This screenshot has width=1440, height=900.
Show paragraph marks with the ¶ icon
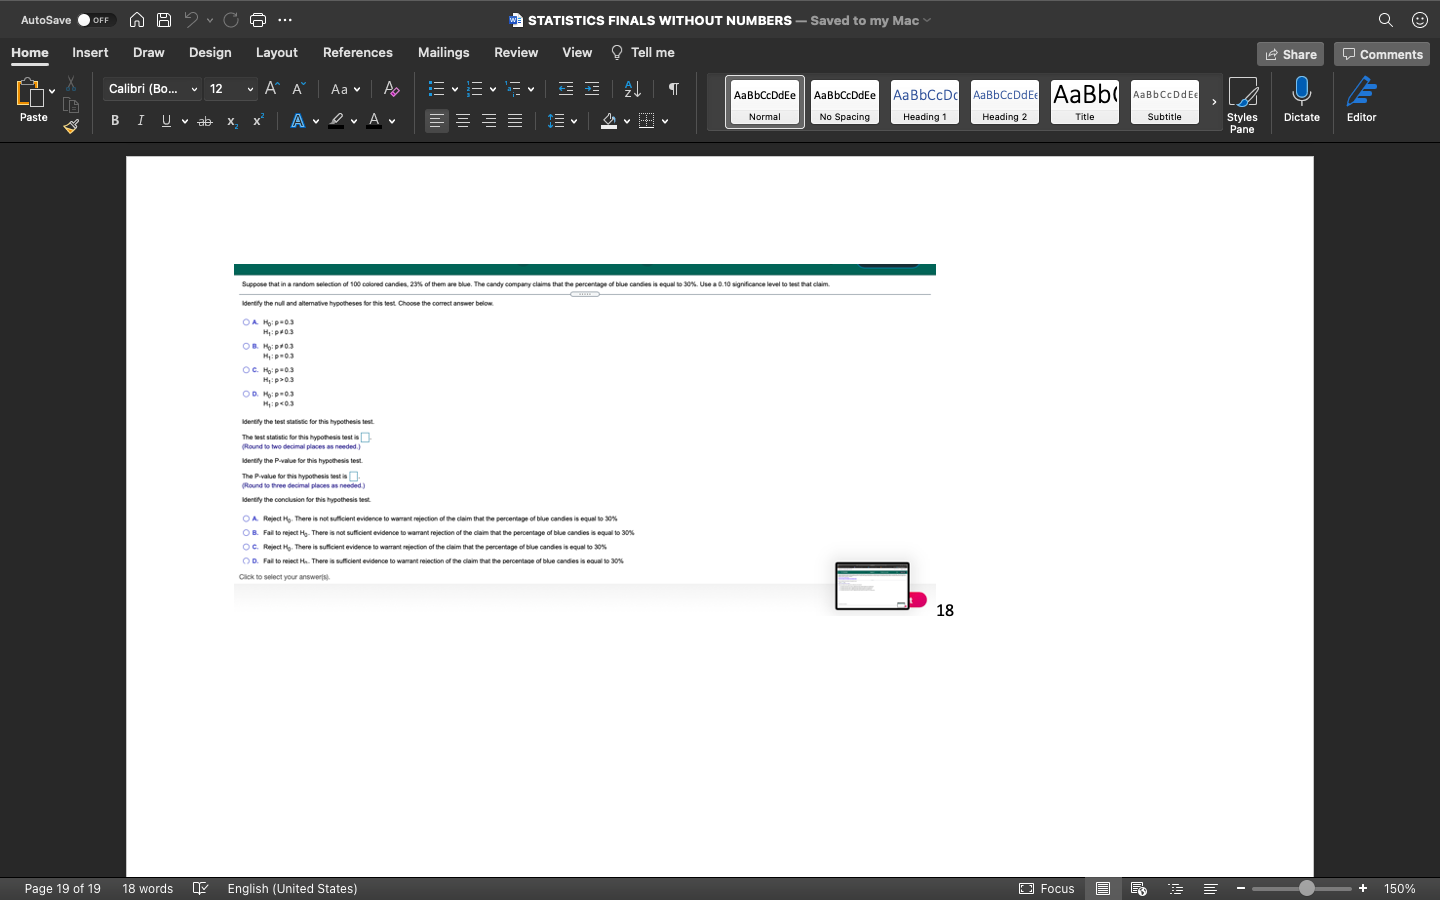[672, 89]
